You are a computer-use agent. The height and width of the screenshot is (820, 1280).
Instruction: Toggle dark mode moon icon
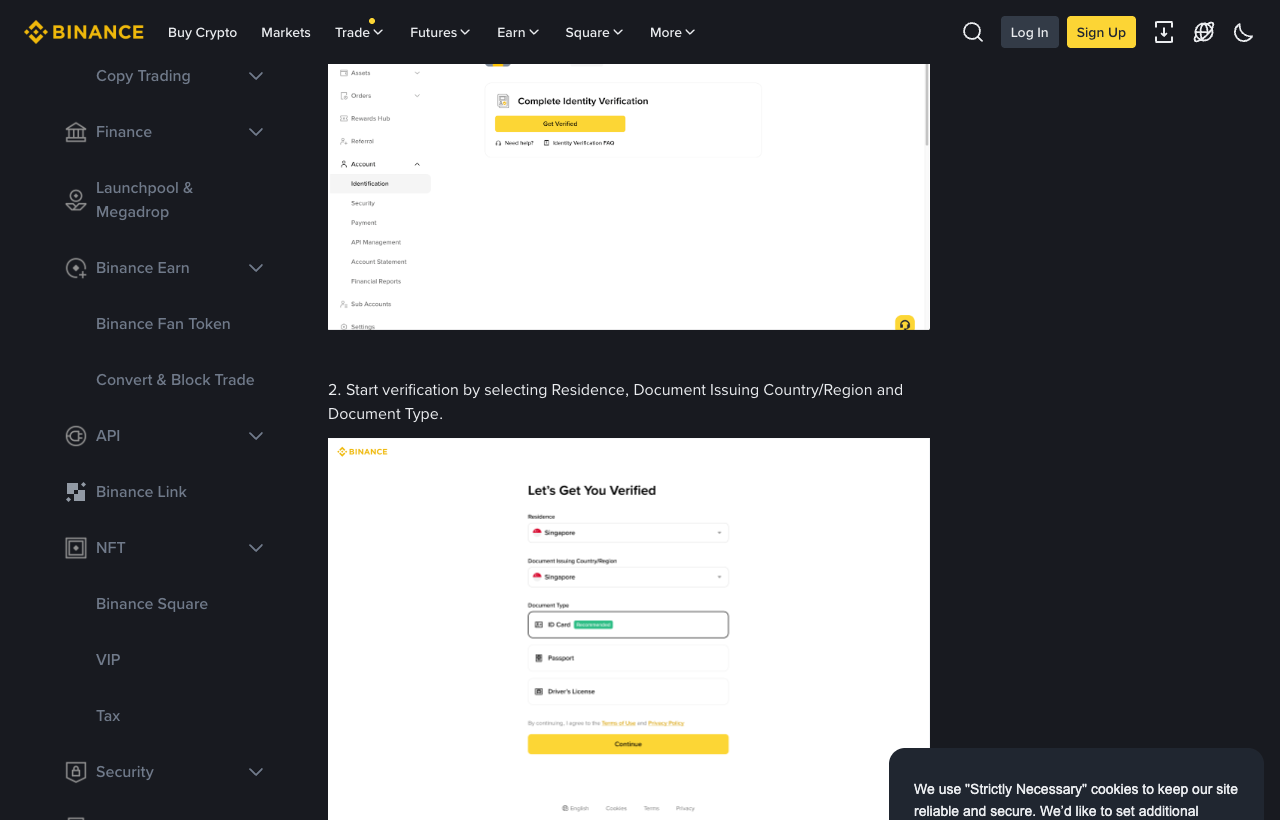click(1244, 32)
